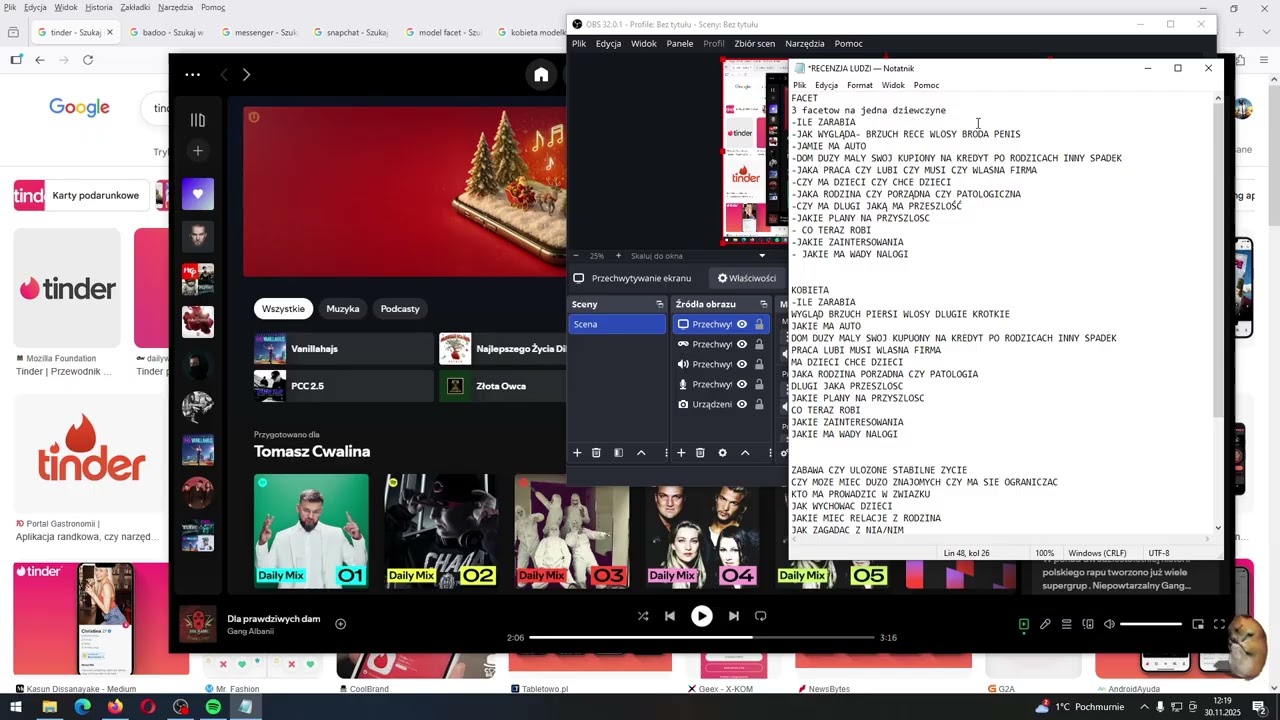The image size is (1280, 720).
Task: Enable shuffle in Spotify player
Action: pos(643,616)
